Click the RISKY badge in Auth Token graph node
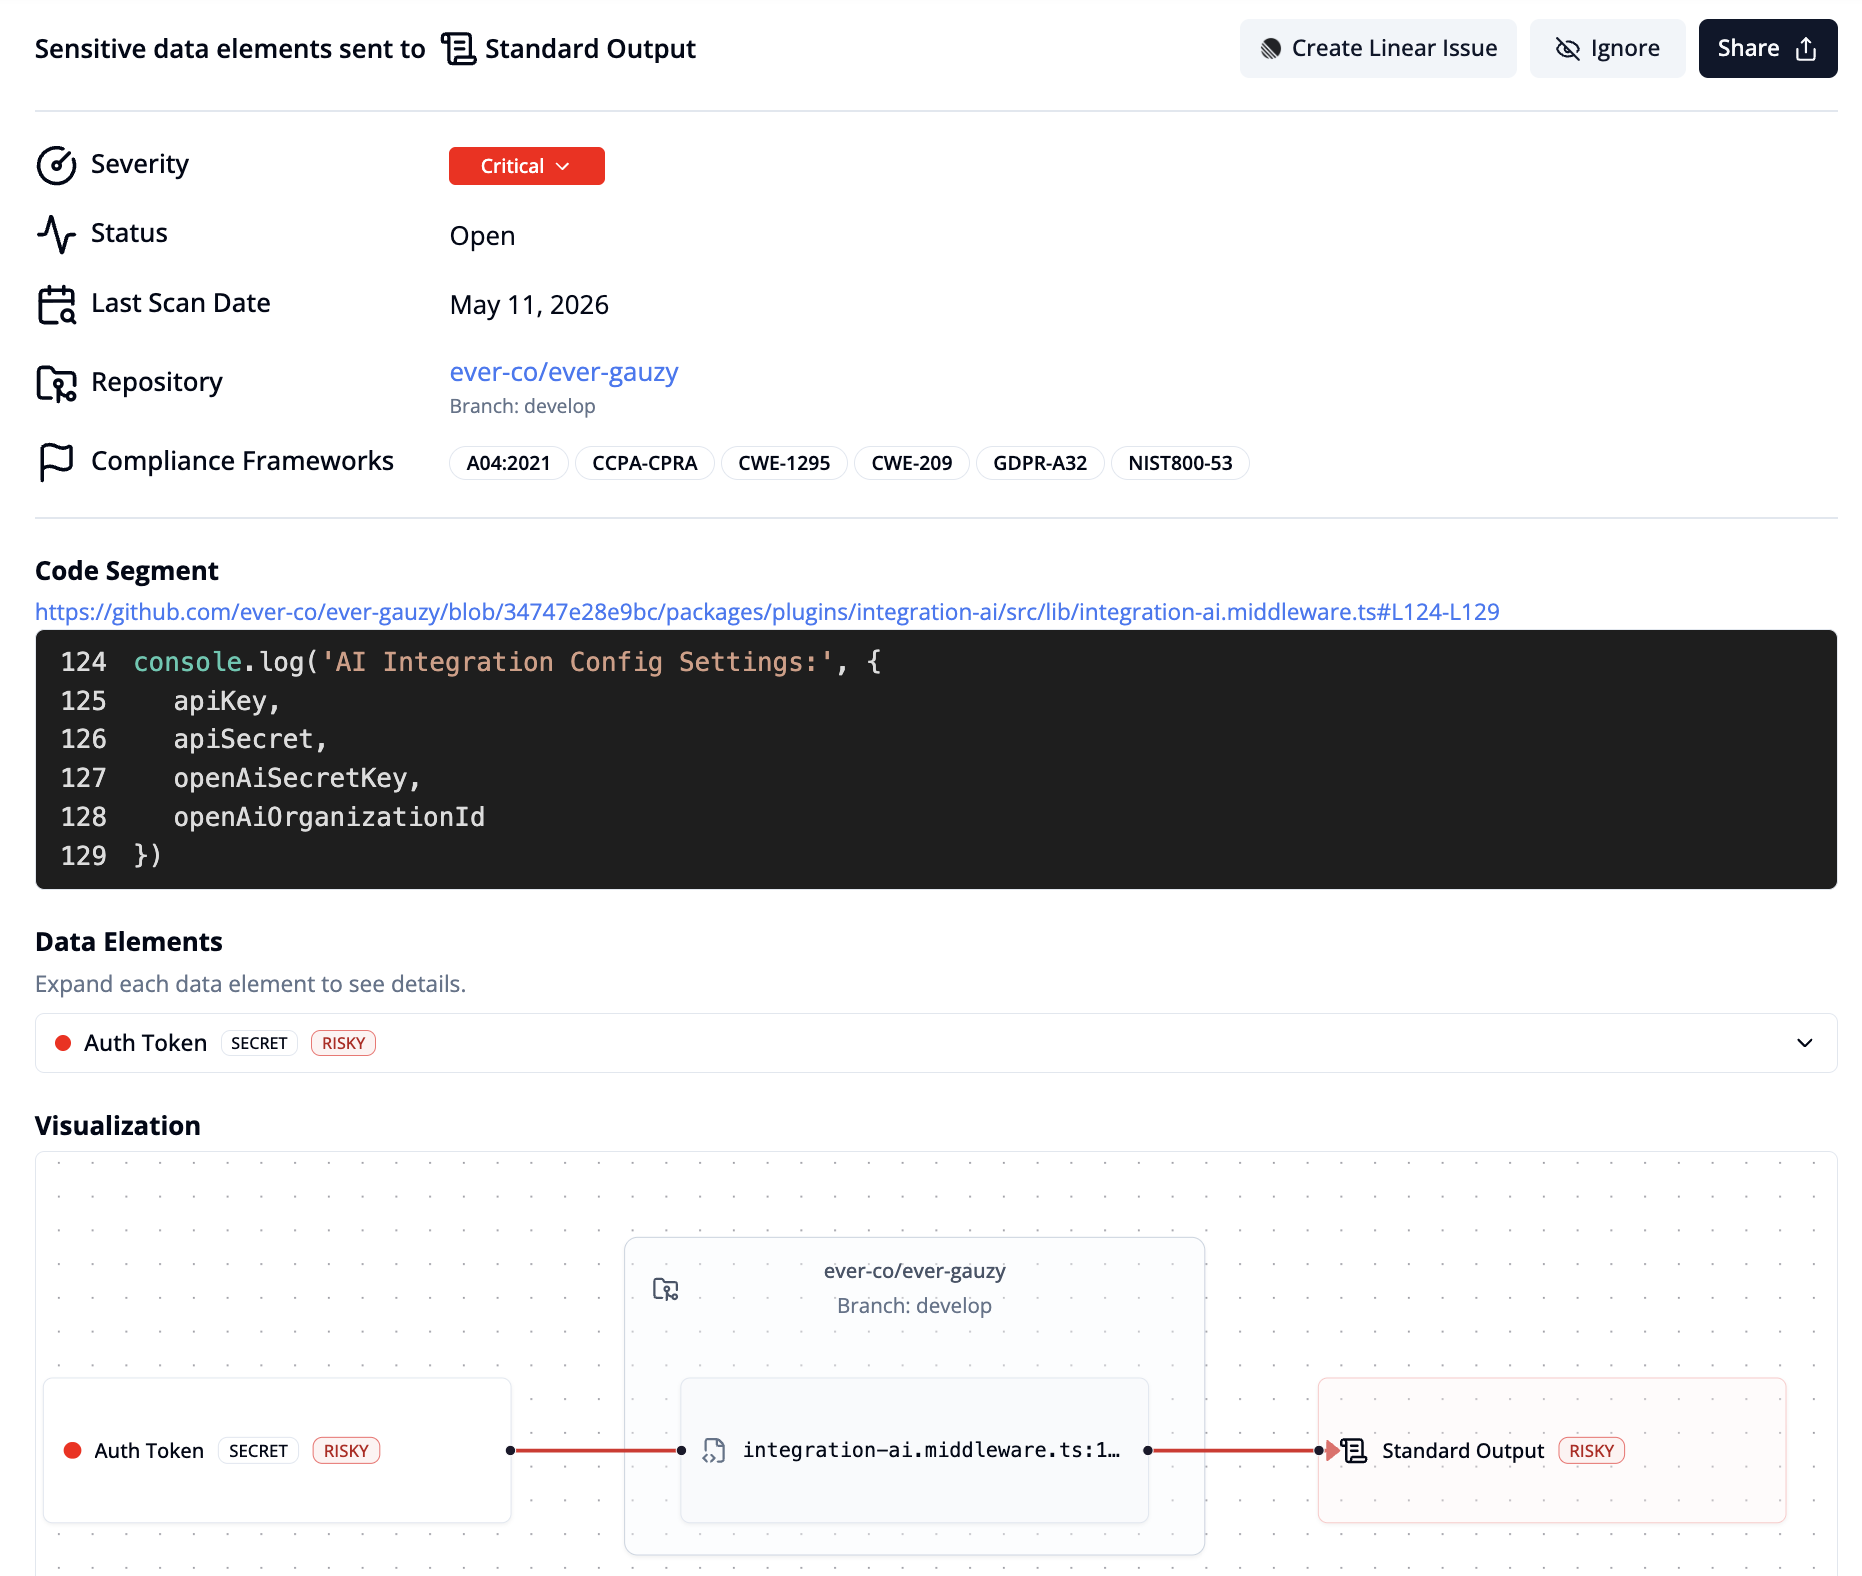The width and height of the screenshot is (1862, 1576). pos(346,1451)
